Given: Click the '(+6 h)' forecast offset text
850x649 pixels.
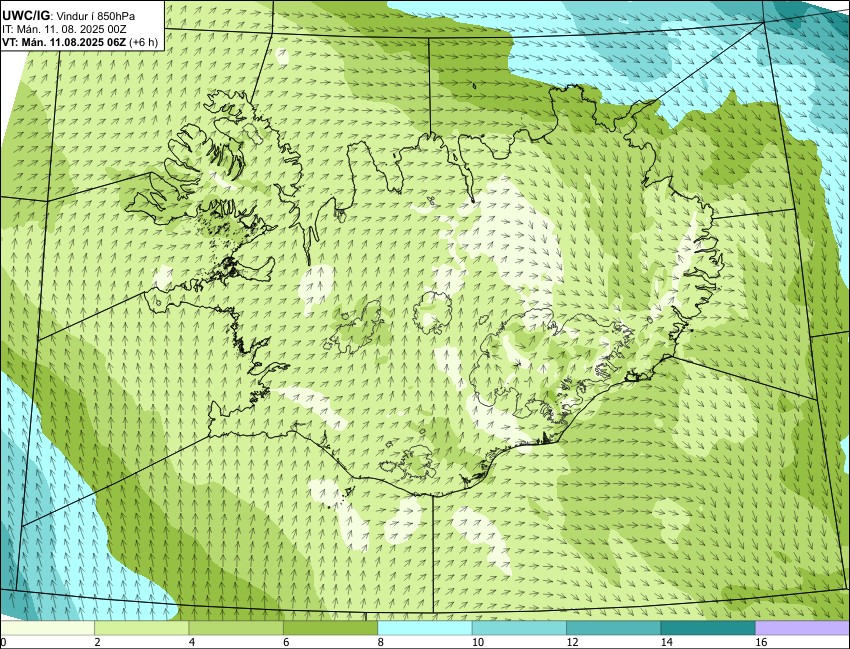Looking at the screenshot, I should point(144,42).
